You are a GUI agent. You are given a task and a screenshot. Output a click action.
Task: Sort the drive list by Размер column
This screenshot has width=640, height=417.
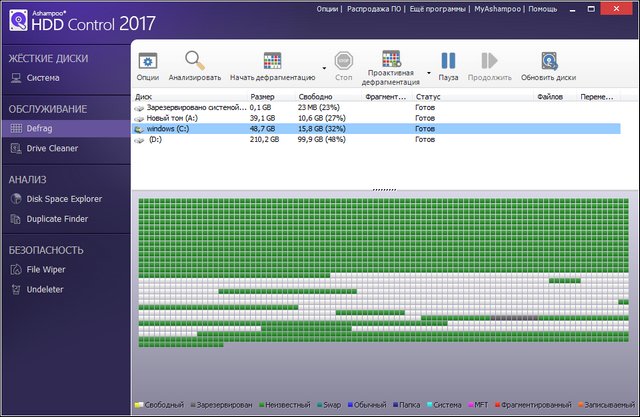[x=262, y=96]
